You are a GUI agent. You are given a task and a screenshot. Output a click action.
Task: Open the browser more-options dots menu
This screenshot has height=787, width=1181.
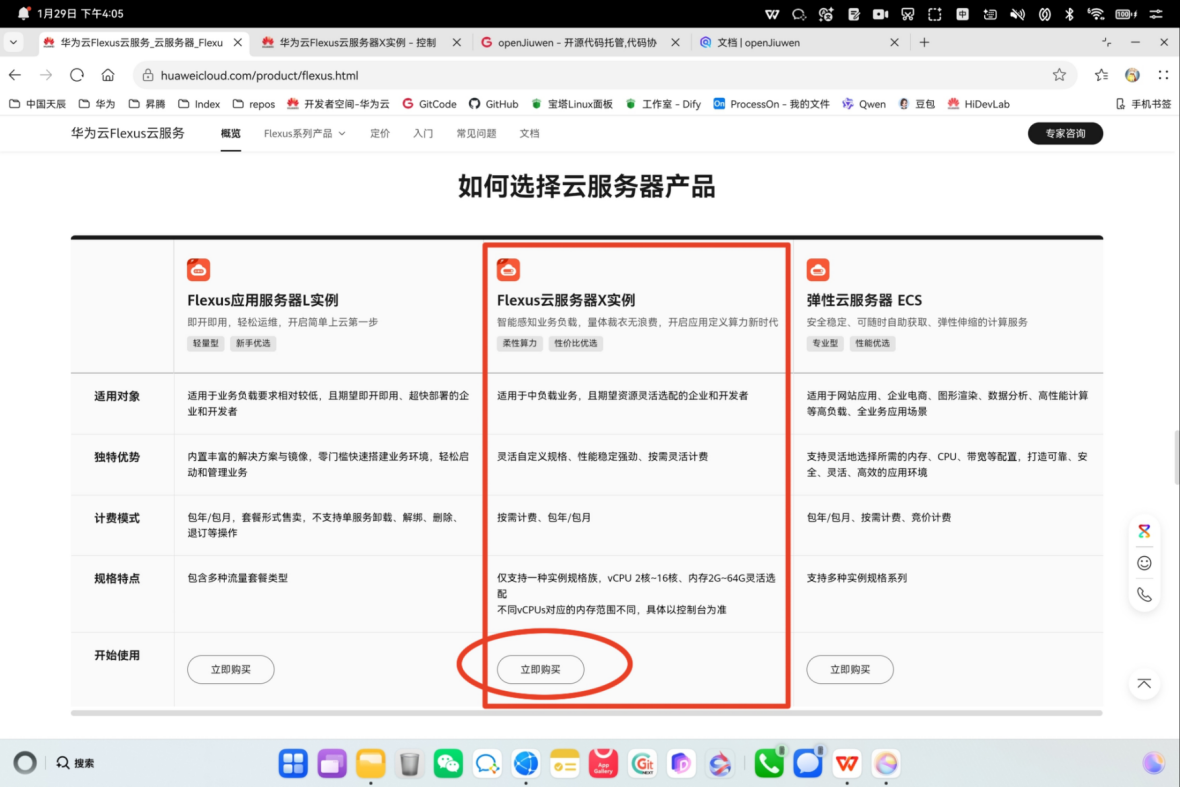coord(1163,75)
